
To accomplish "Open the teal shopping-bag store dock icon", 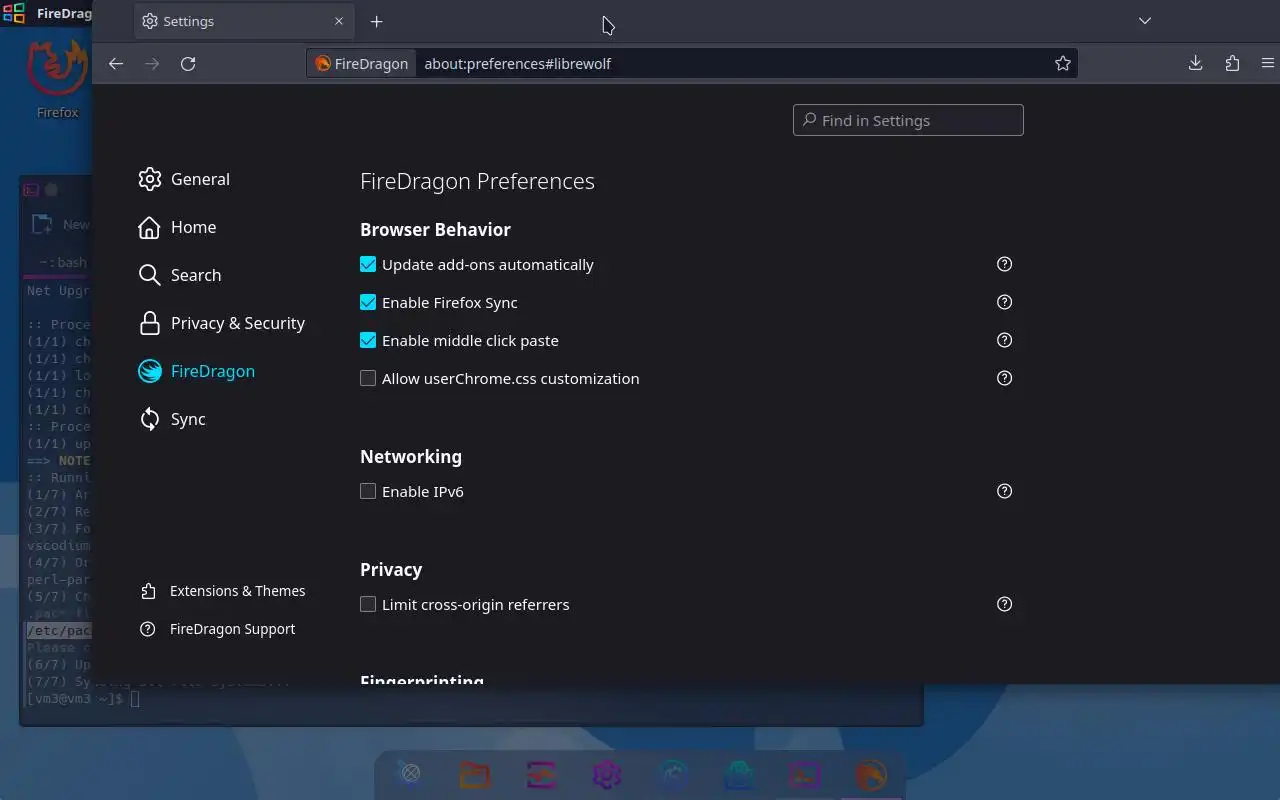I will [x=739, y=775].
